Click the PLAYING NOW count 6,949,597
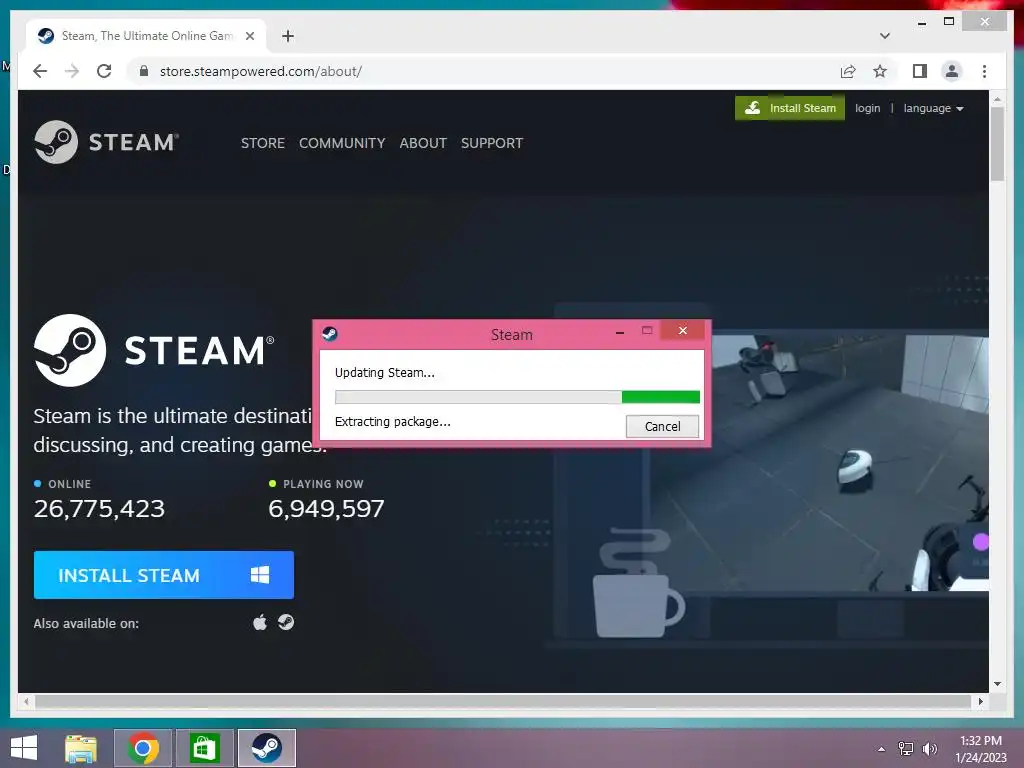Viewport: 1024px width, 768px height. (x=326, y=508)
